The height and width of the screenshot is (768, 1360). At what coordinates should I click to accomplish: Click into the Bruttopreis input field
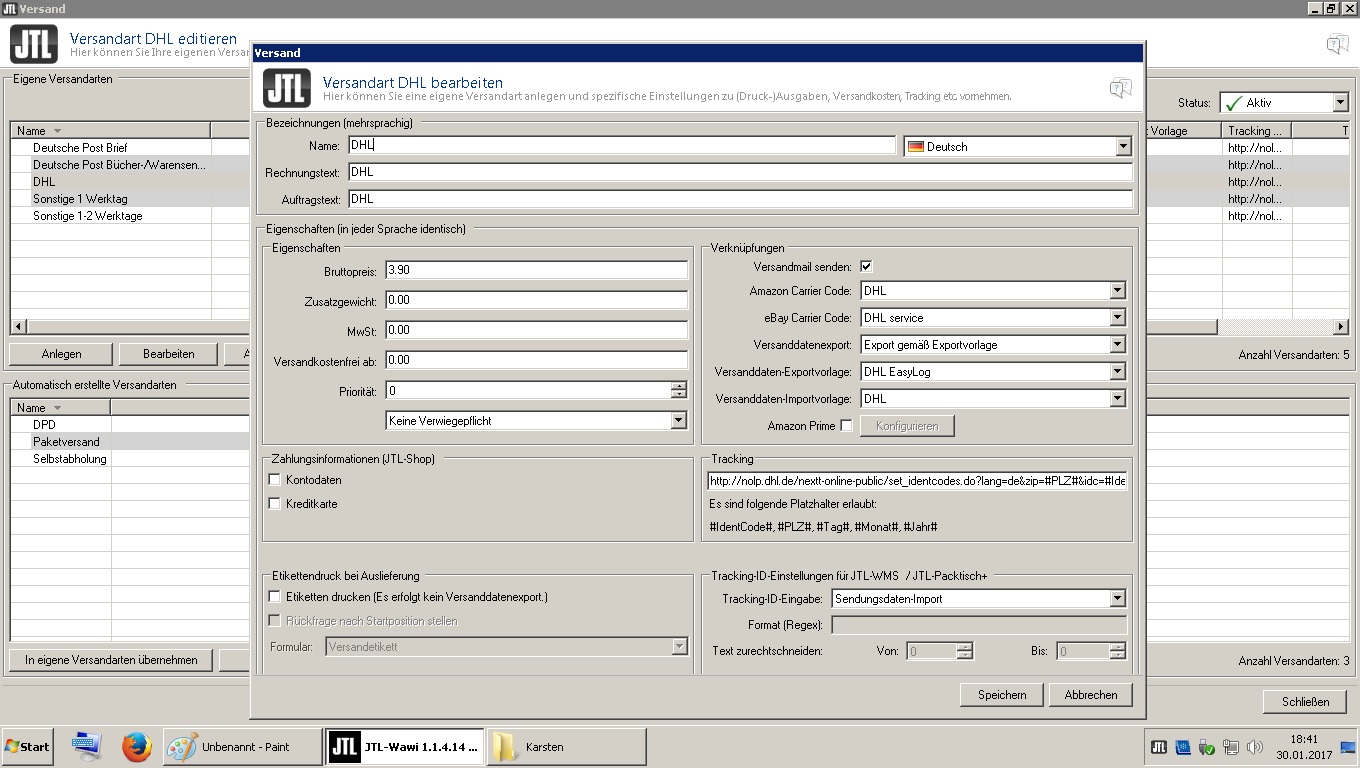pyautogui.click(x=535, y=270)
